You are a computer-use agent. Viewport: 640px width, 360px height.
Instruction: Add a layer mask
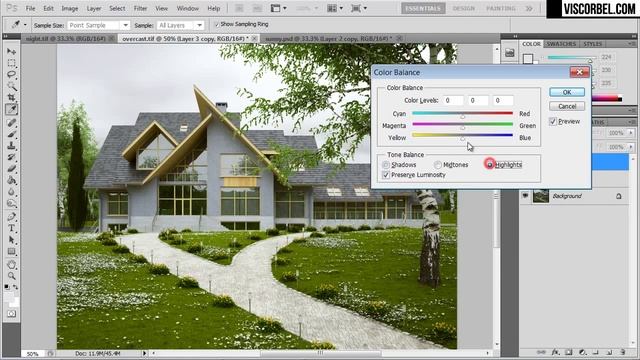[569, 352]
